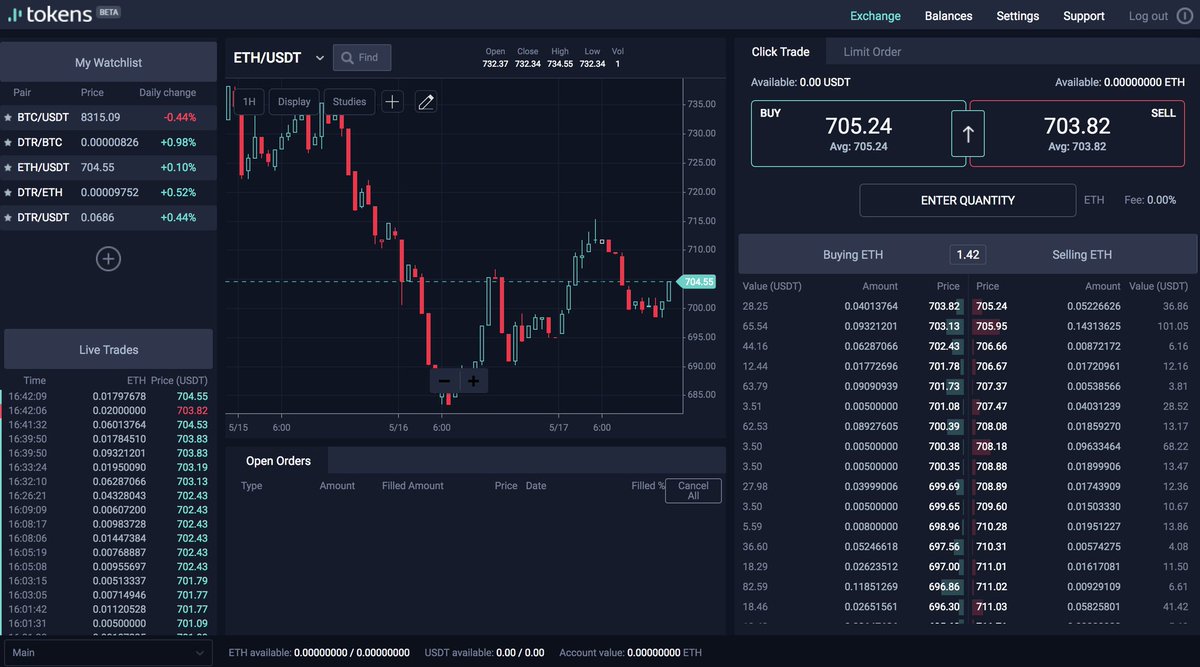This screenshot has width=1200, height=667.
Task: Click the ask amount 0.14313625
Action: [1093, 326]
